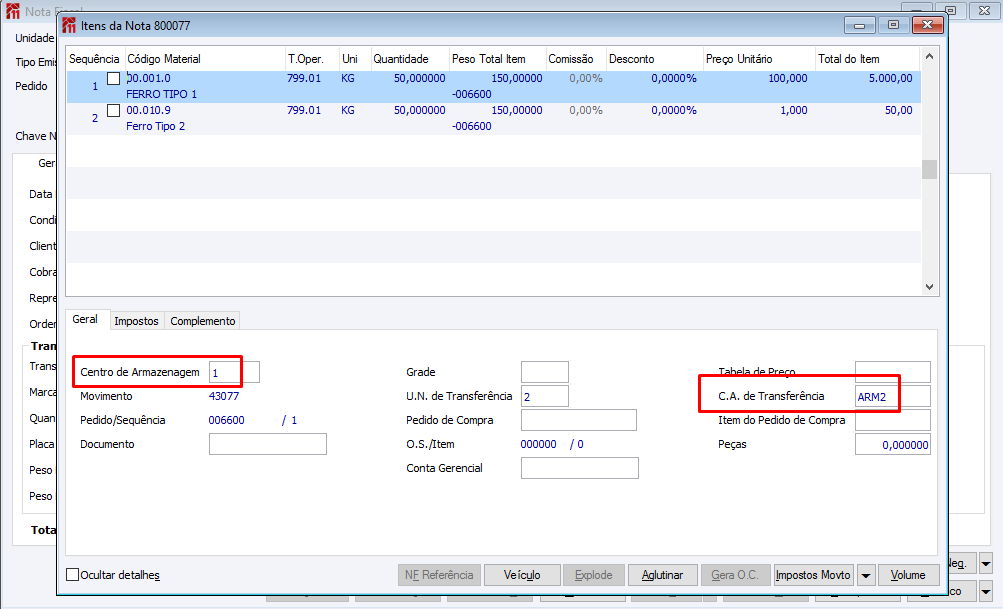This screenshot has height=609, width=1003.
Task: Click the Peso Total Item column header
Action: point(498,59)
